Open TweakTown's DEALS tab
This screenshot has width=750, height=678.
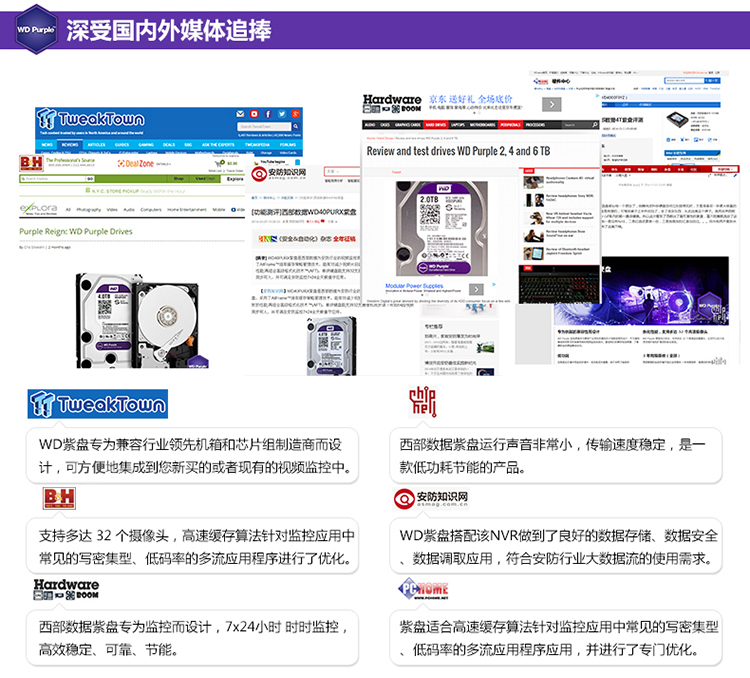coord(169,144)
